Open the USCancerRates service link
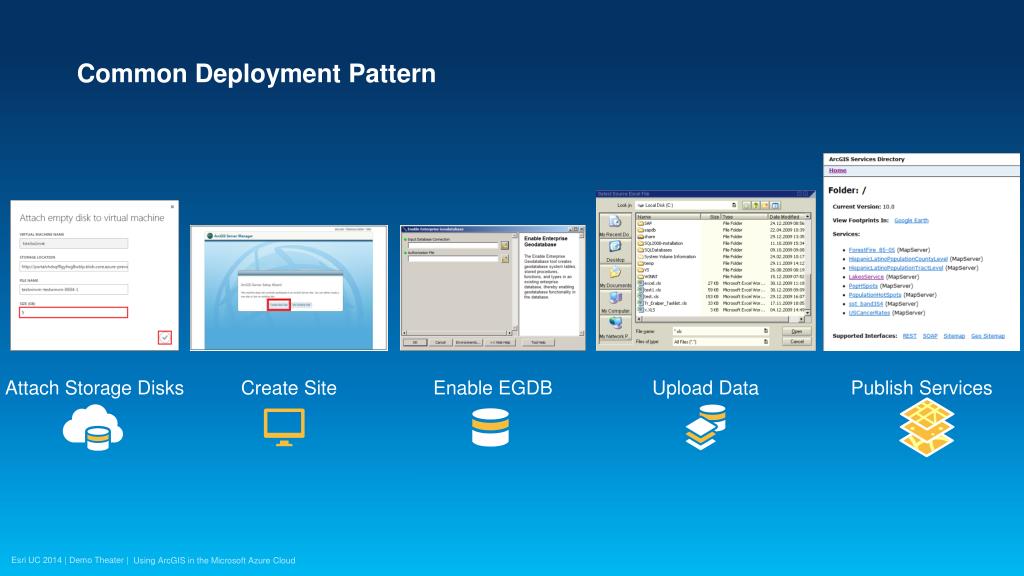The image size is (1024, 576). (x=869, y=313)
